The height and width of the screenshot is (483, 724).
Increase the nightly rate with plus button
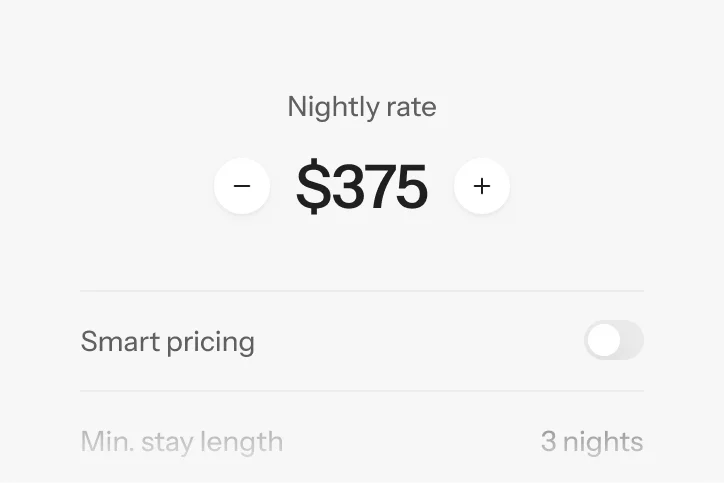(482, 186)
